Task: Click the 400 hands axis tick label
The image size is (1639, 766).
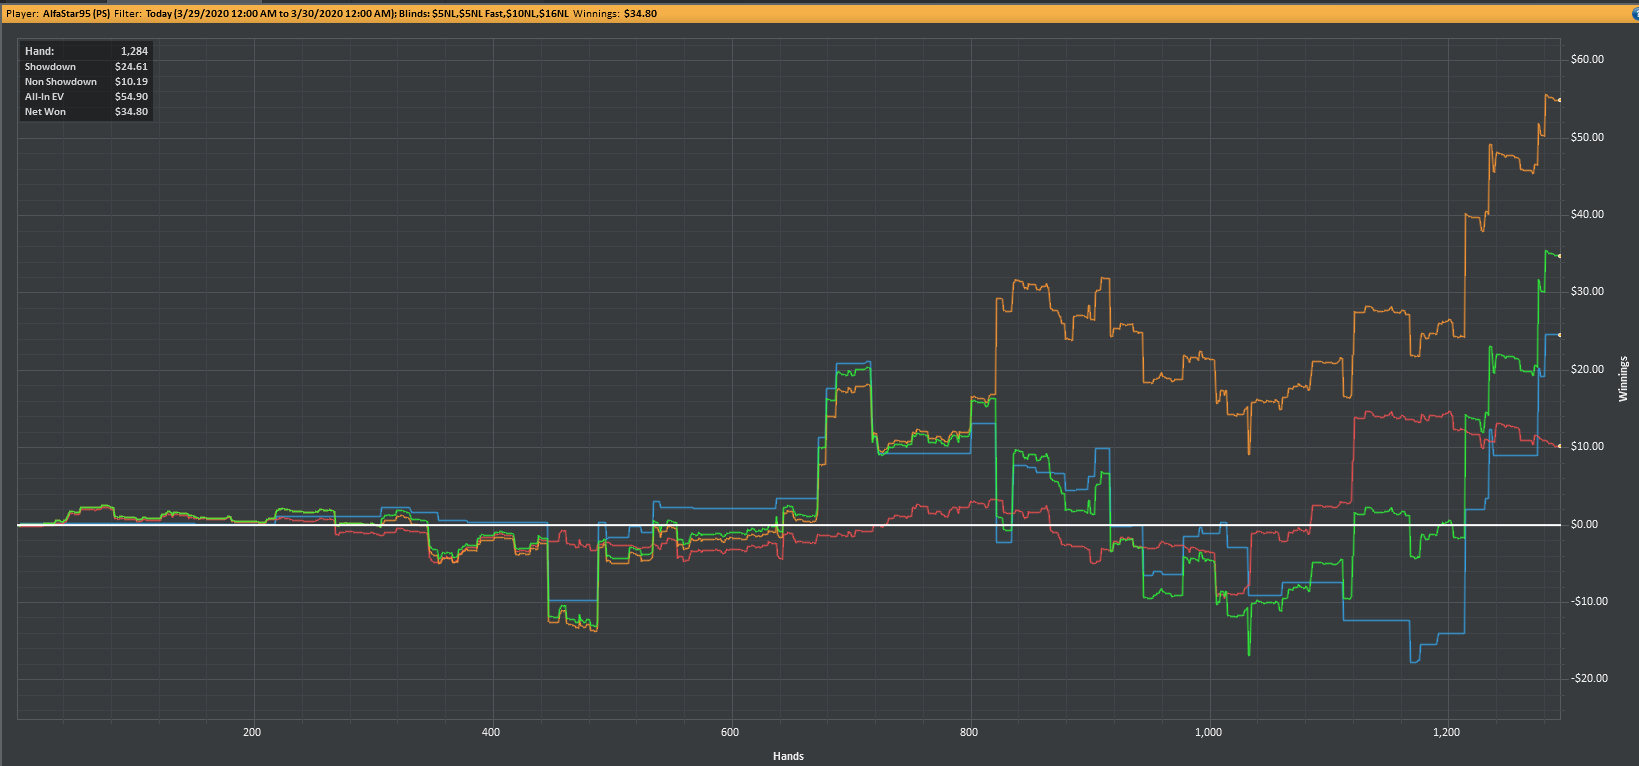Action: [x=491, y=733]
